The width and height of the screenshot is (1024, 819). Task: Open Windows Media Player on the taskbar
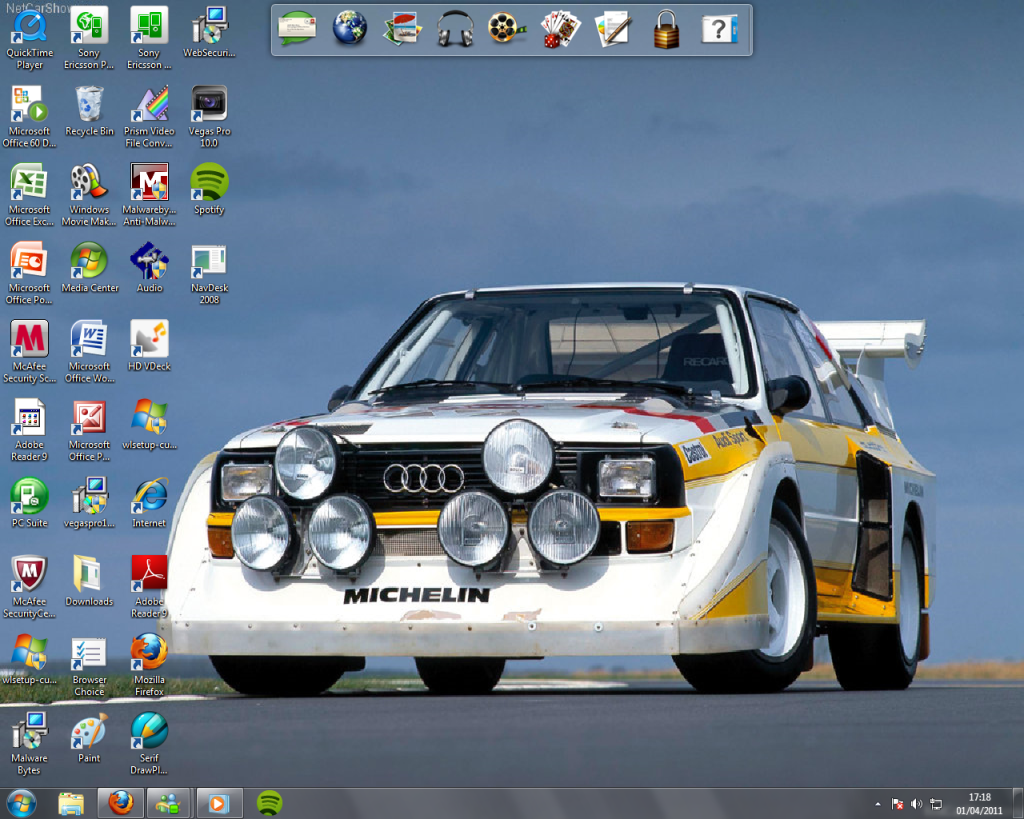point(219,803)
